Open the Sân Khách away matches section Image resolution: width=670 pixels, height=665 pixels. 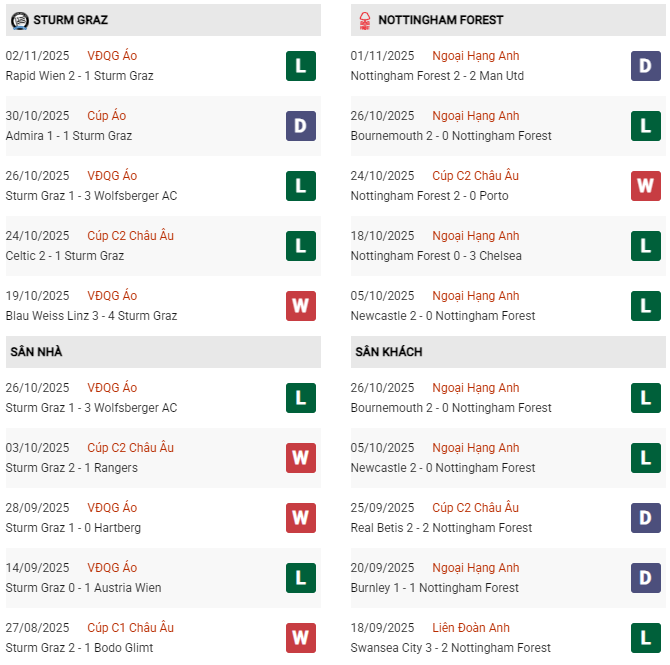click(x=388, y=352)
